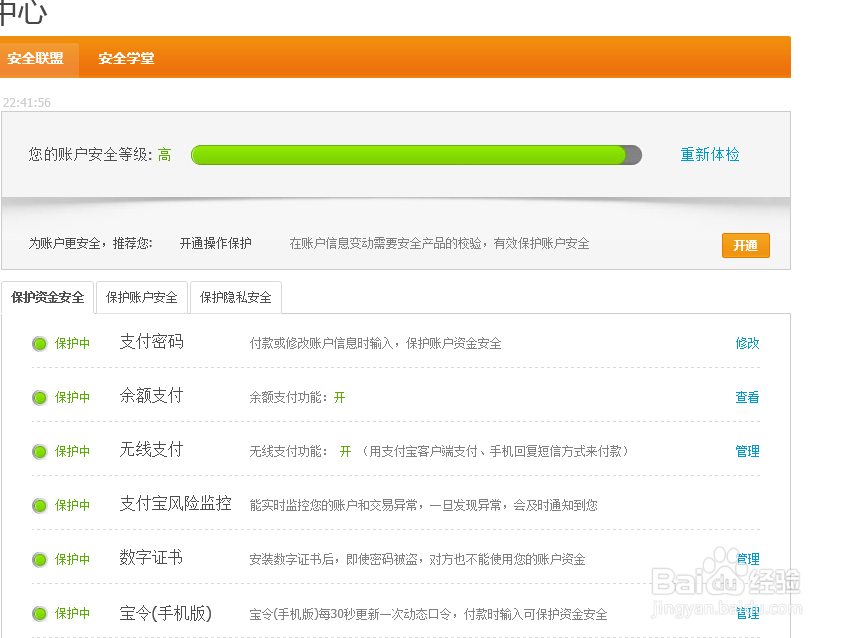This screenshot has width=849, height=638.
Task: Click the security level value 高
Action: [x=165, y=155]
